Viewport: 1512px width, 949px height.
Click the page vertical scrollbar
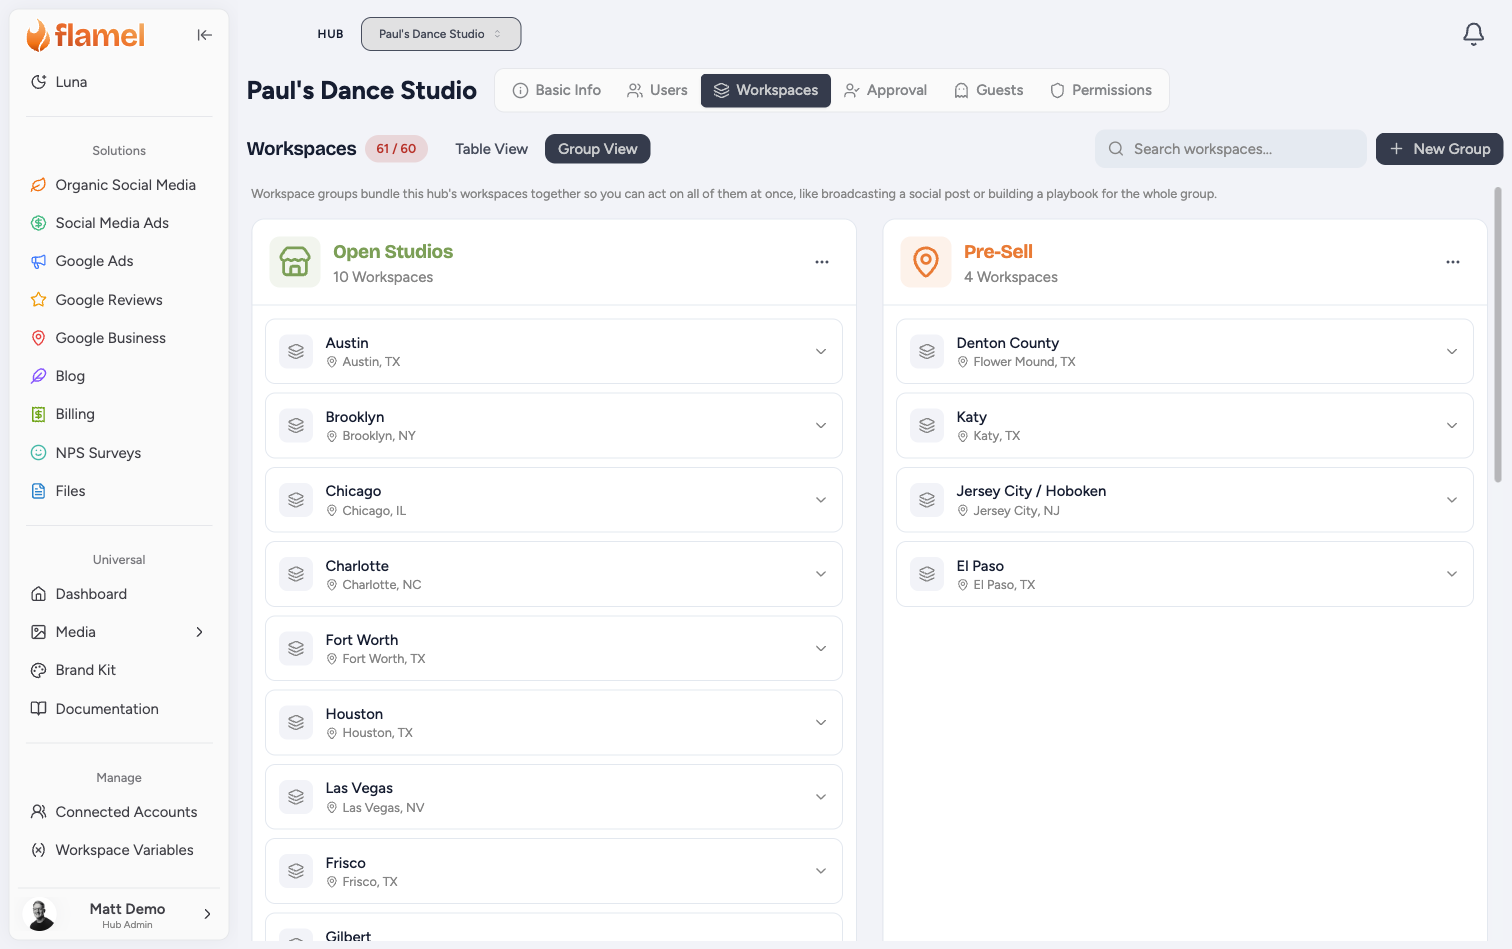pyautogui.click(x=1498, y=335)
